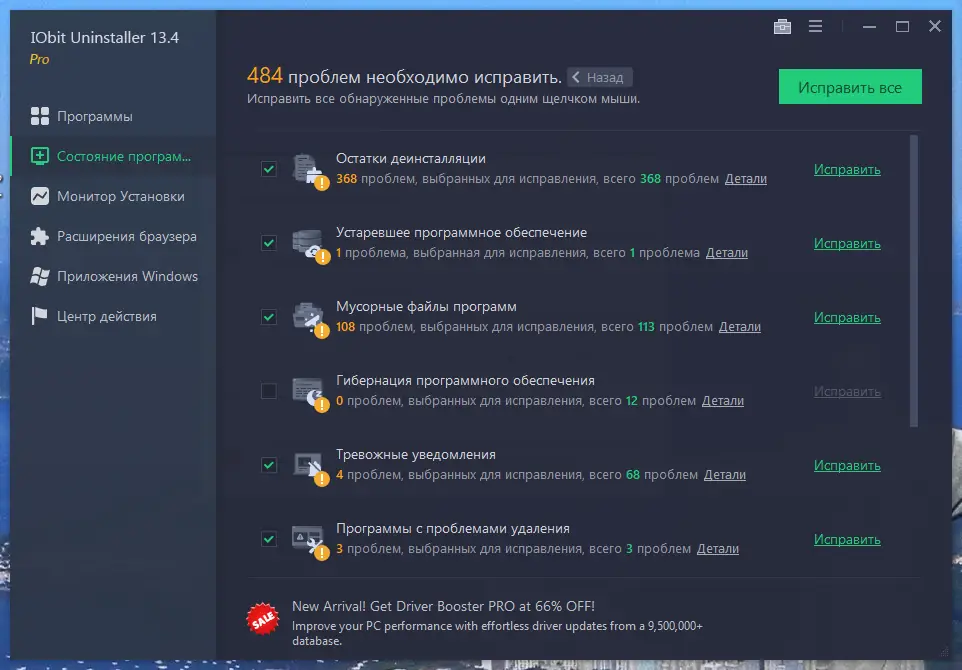Image resolution: width=962 pixels, height=670 pixels.
Task: Uncheck the Устаревшее программное обеспечение checkbox
Action: [269, 243]
